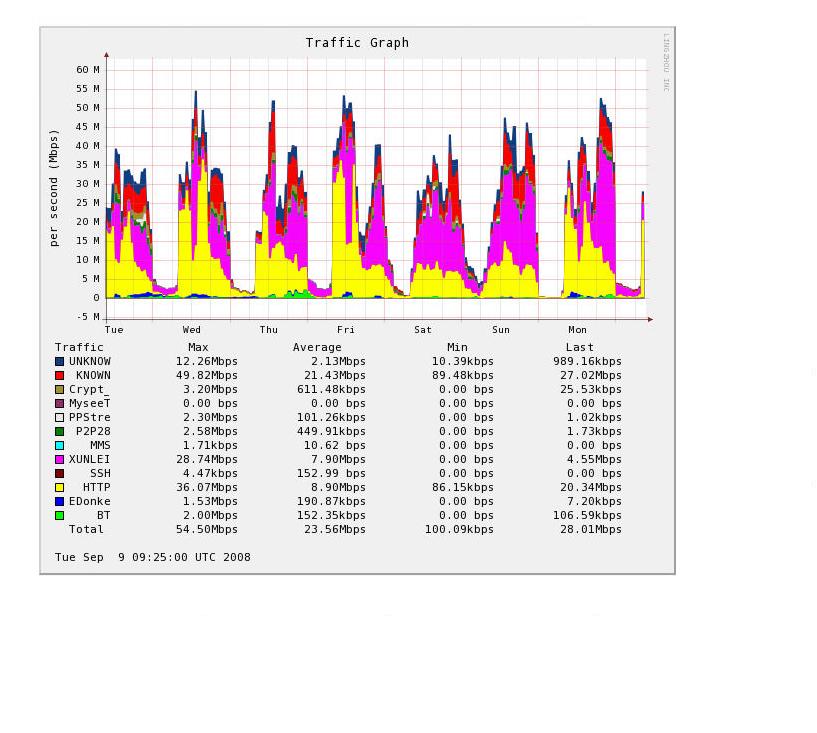Click the Traffic Graph title

357,43
